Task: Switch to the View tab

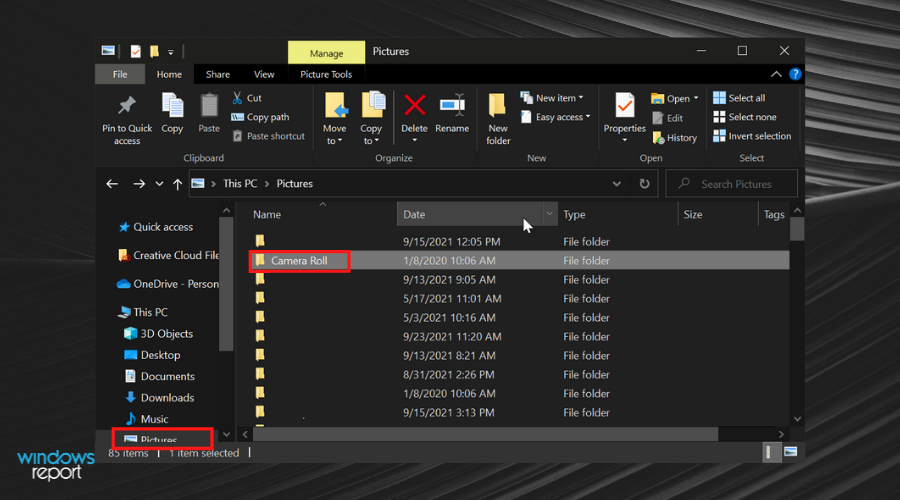Action: coord(264,74)
